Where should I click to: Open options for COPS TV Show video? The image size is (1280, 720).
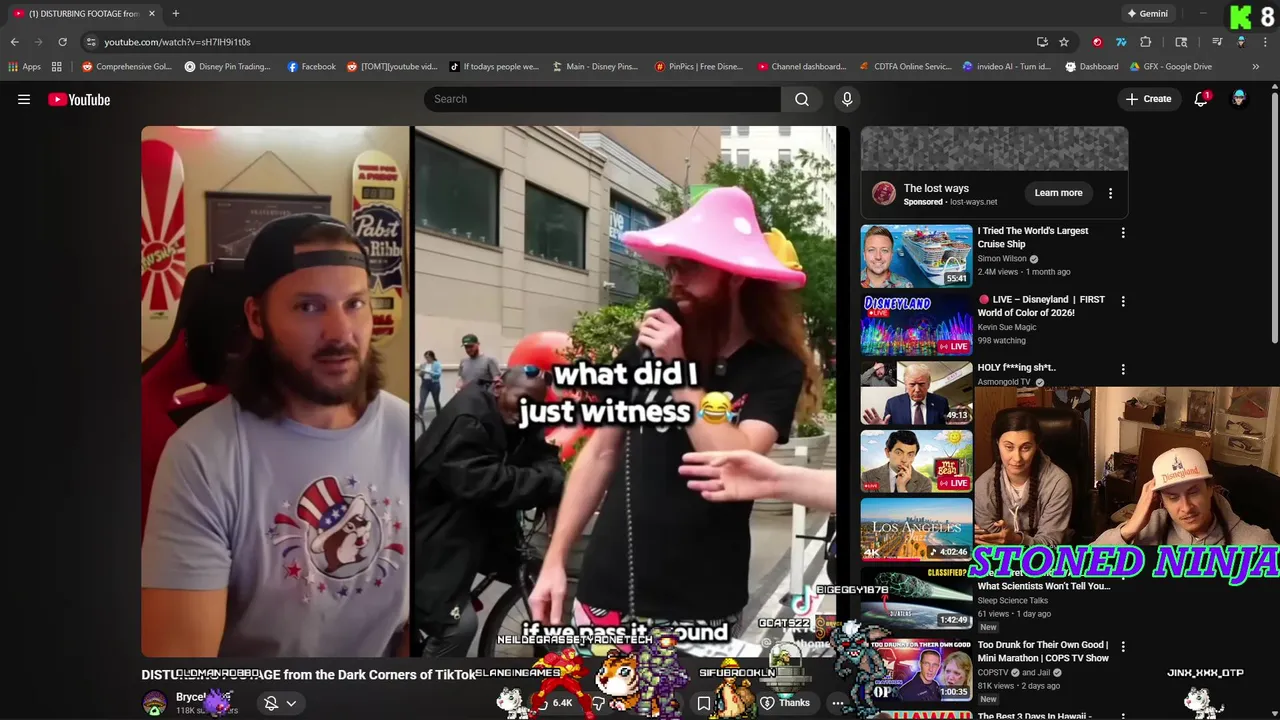(x=1123, y=647)
